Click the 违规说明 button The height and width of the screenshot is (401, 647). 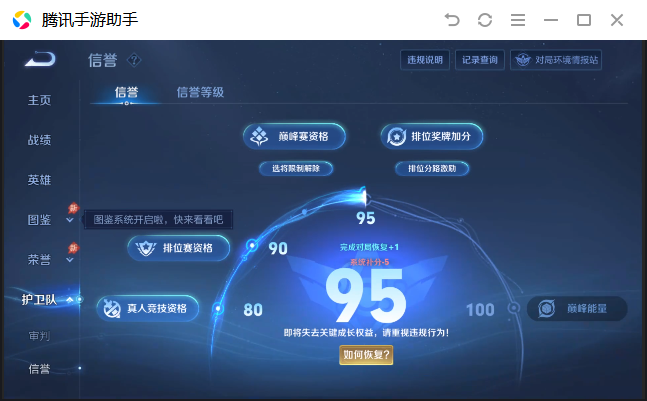coord(425,60)
